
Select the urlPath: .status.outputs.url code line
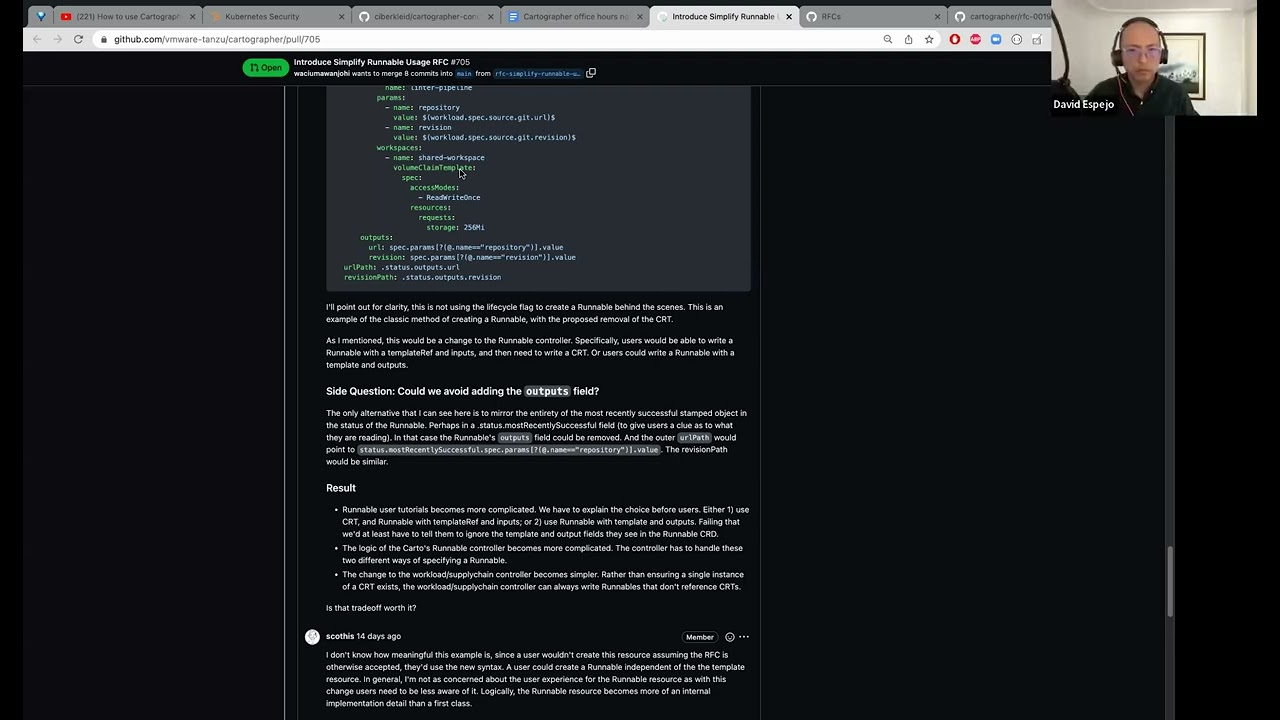(402, 267)
